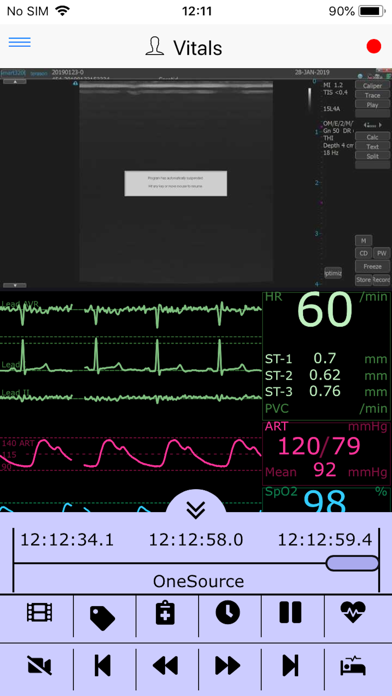Collapse the timeline panel with double chevron
392x696 pixels.
coord(196,510)
